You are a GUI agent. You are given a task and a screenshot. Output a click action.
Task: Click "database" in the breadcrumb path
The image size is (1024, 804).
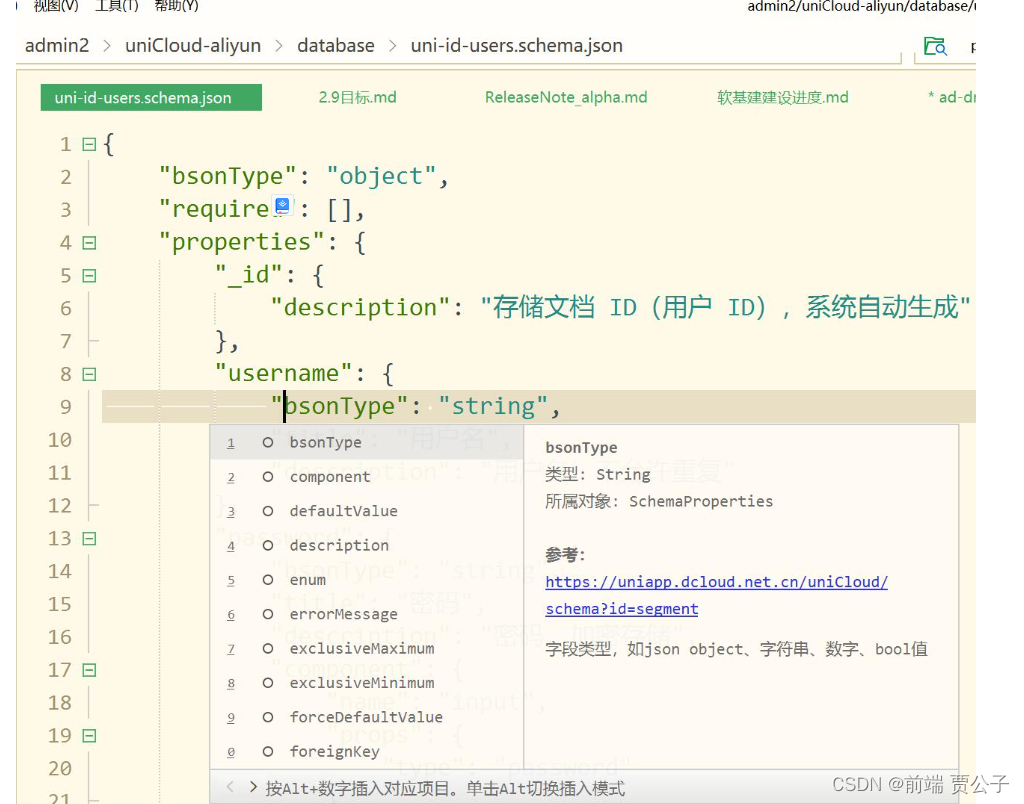point(335,45)
